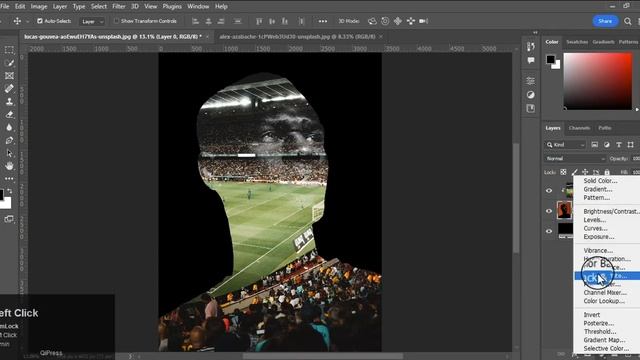
Task: Click the align left edges icon
Action: [196, 21]
